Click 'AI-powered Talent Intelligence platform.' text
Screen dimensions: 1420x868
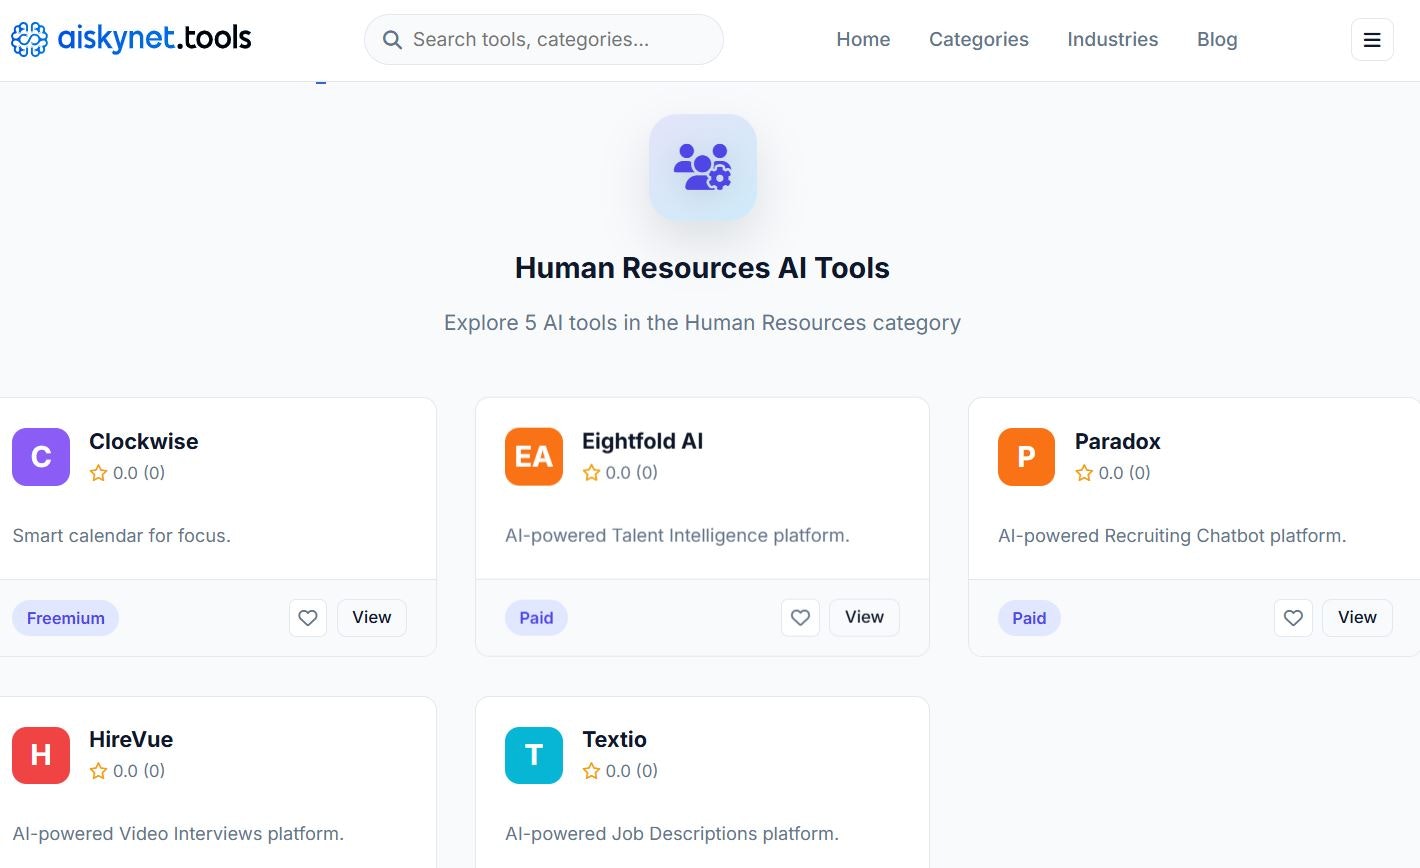[x=677, y=536]
